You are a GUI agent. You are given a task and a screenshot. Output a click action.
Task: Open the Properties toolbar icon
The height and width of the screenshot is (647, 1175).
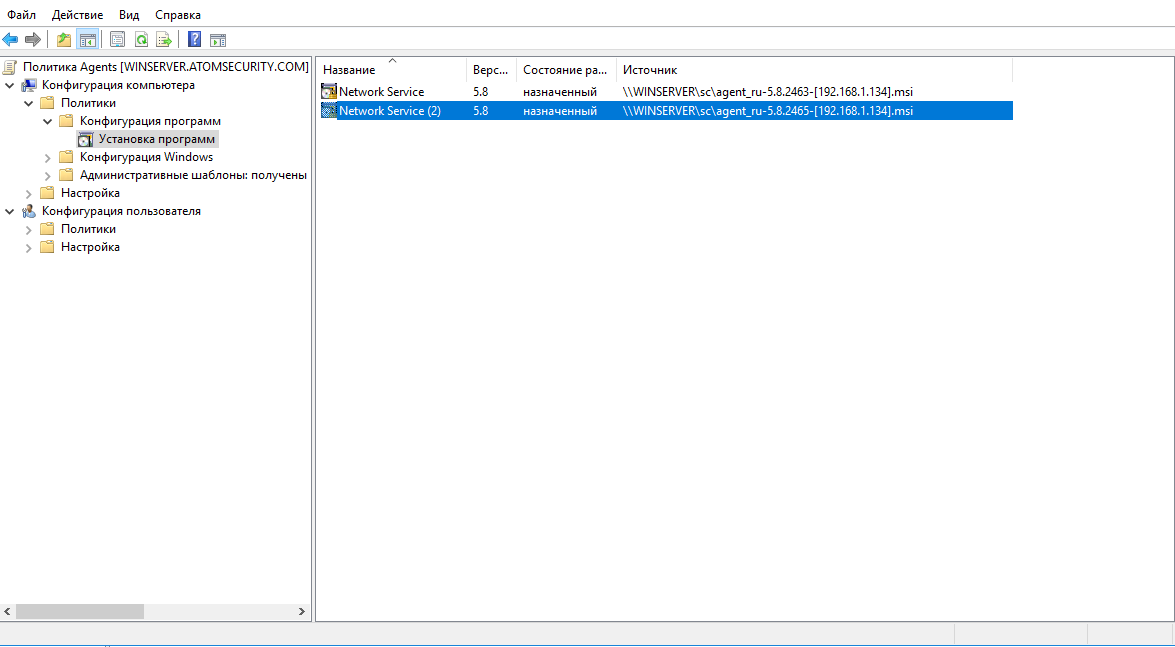pyautogui.click(x=115, y=39)
